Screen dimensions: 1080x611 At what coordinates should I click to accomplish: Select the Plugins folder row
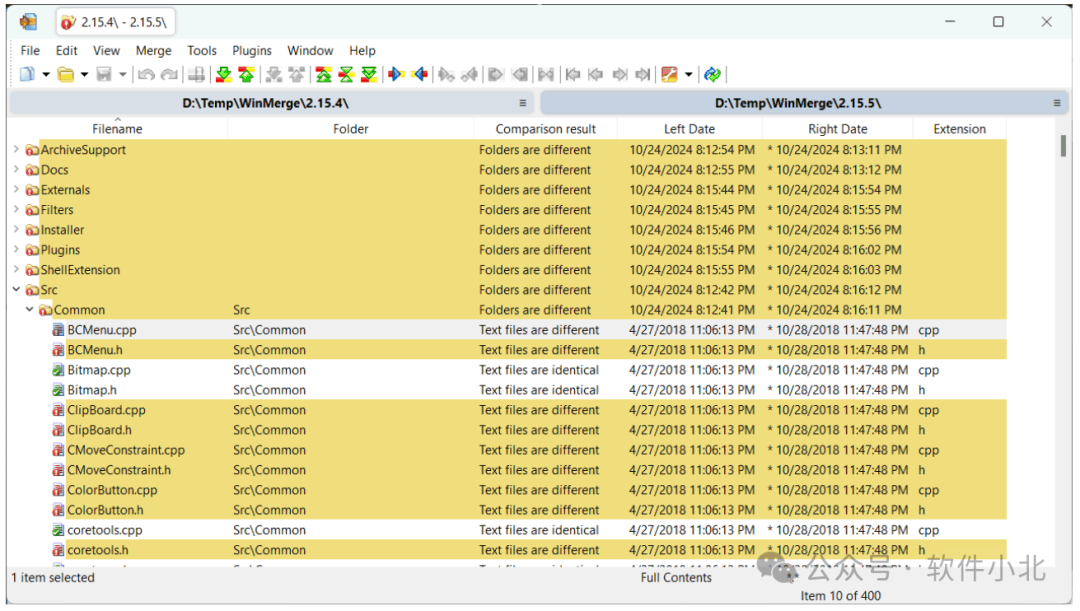click(508, 249)
